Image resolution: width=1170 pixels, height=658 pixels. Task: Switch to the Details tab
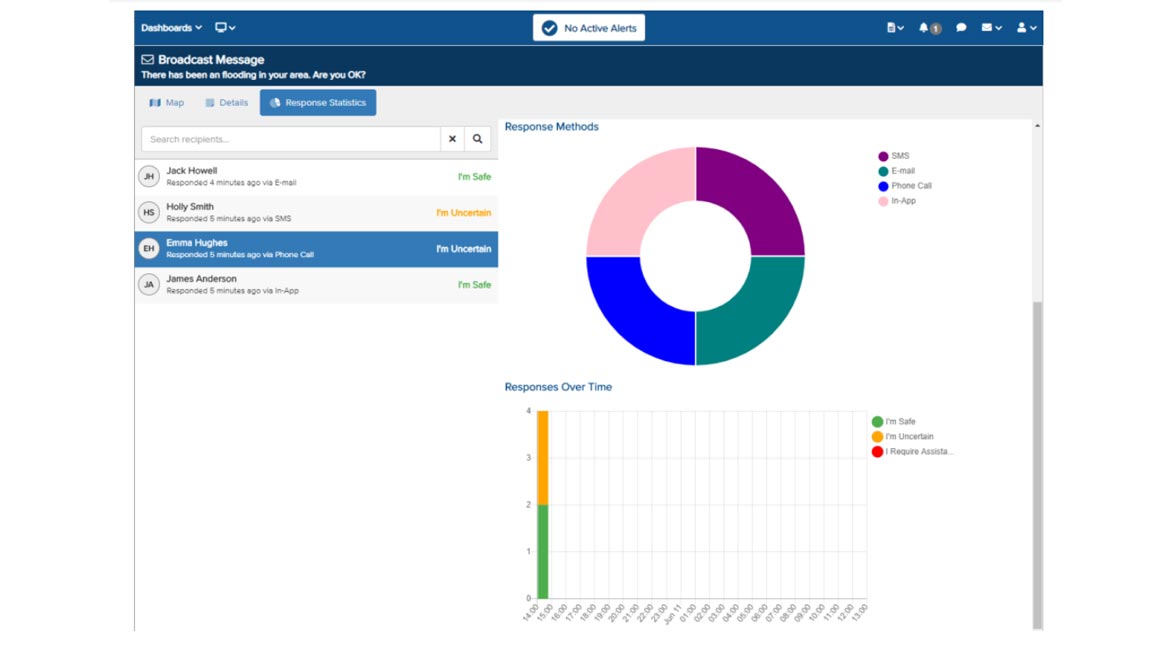coord(226,103)
